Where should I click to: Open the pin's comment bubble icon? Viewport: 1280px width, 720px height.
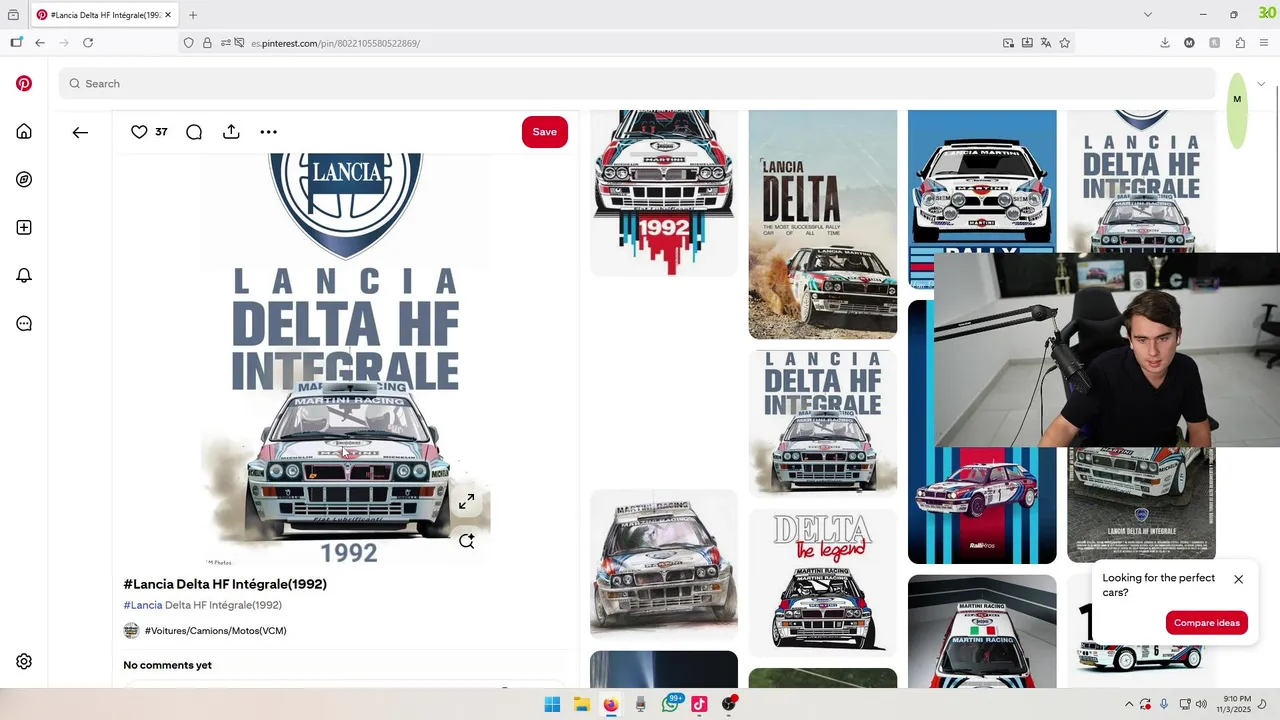pyautogui.click(x=194, y=132)
